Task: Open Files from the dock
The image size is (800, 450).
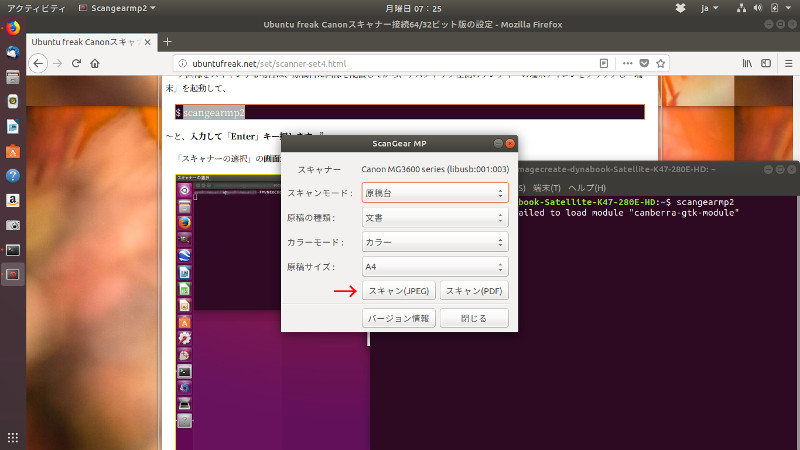Action: point(13,77)
